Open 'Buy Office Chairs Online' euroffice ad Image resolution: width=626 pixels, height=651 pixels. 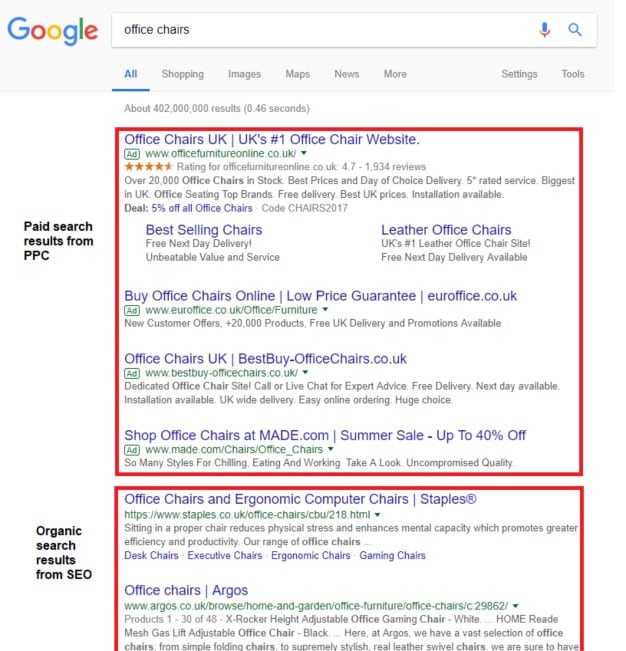click(x=320, y=296)
